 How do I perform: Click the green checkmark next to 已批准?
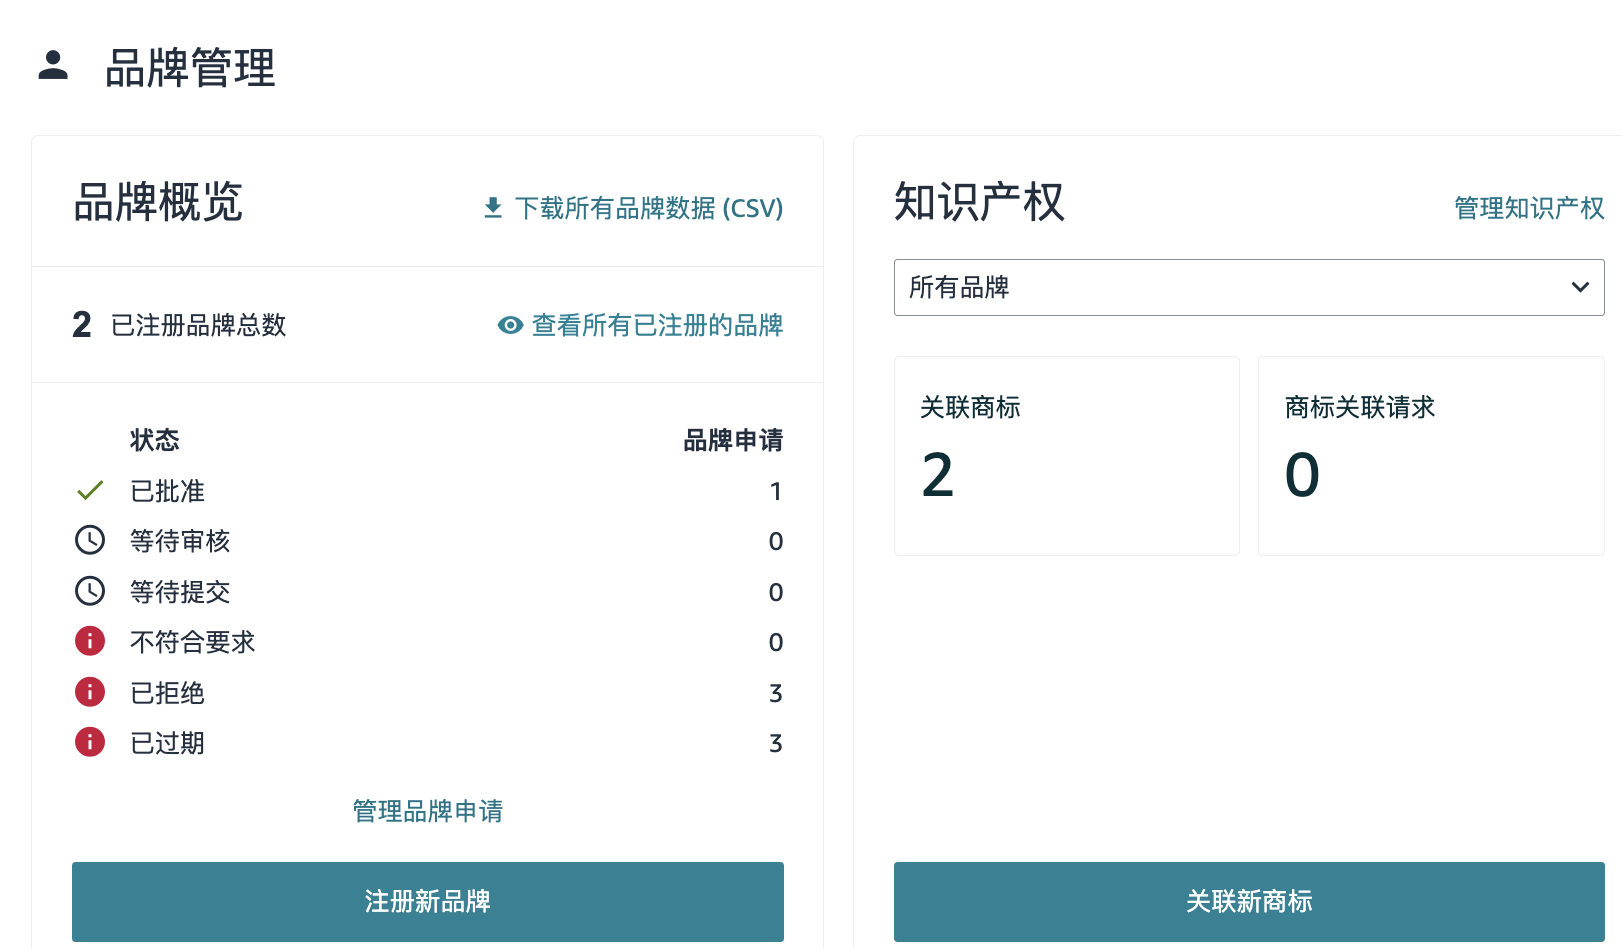90,491
